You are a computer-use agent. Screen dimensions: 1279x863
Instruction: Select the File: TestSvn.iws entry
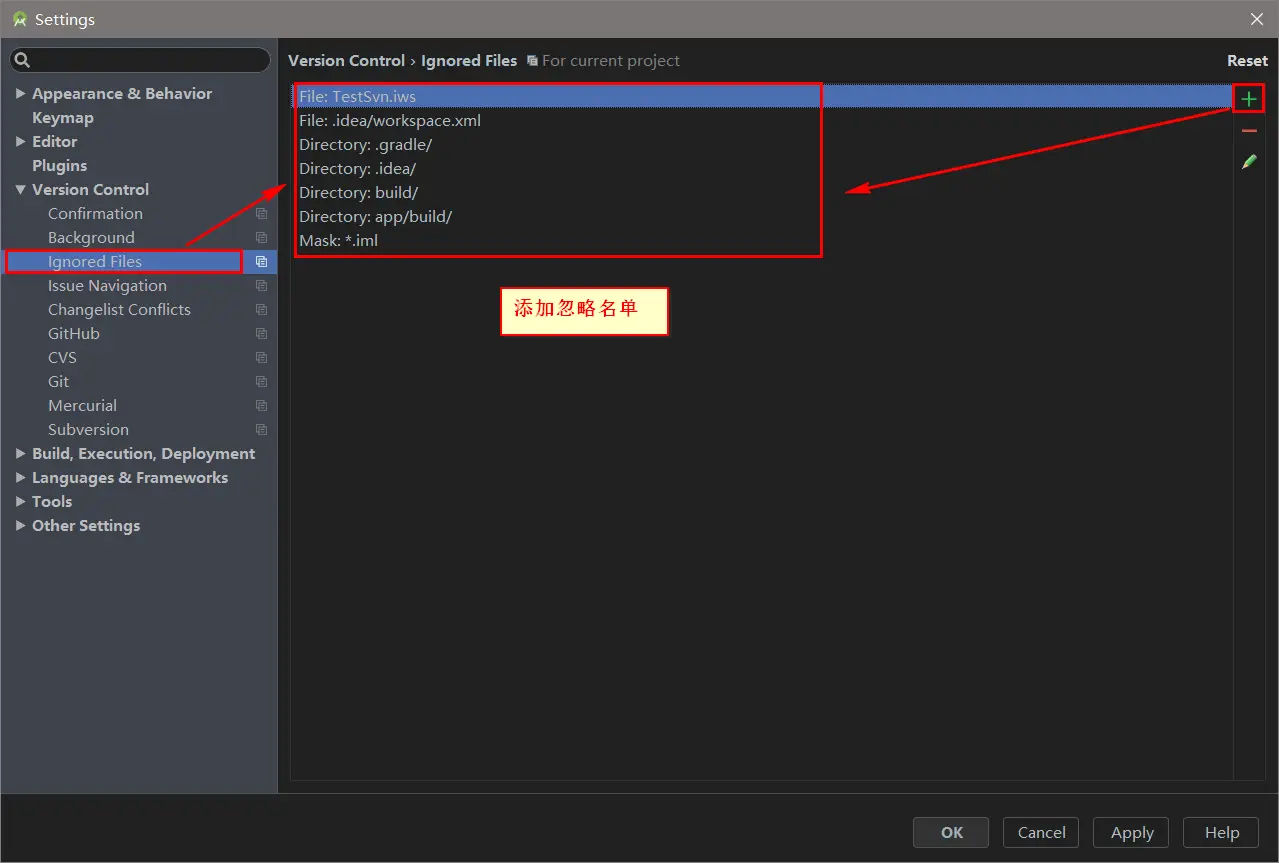[762, 97]
